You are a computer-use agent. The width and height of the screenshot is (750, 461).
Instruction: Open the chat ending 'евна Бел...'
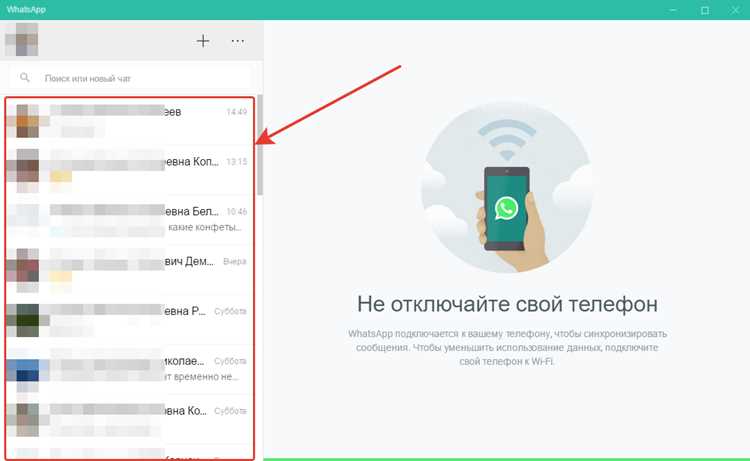coord(129,220)
